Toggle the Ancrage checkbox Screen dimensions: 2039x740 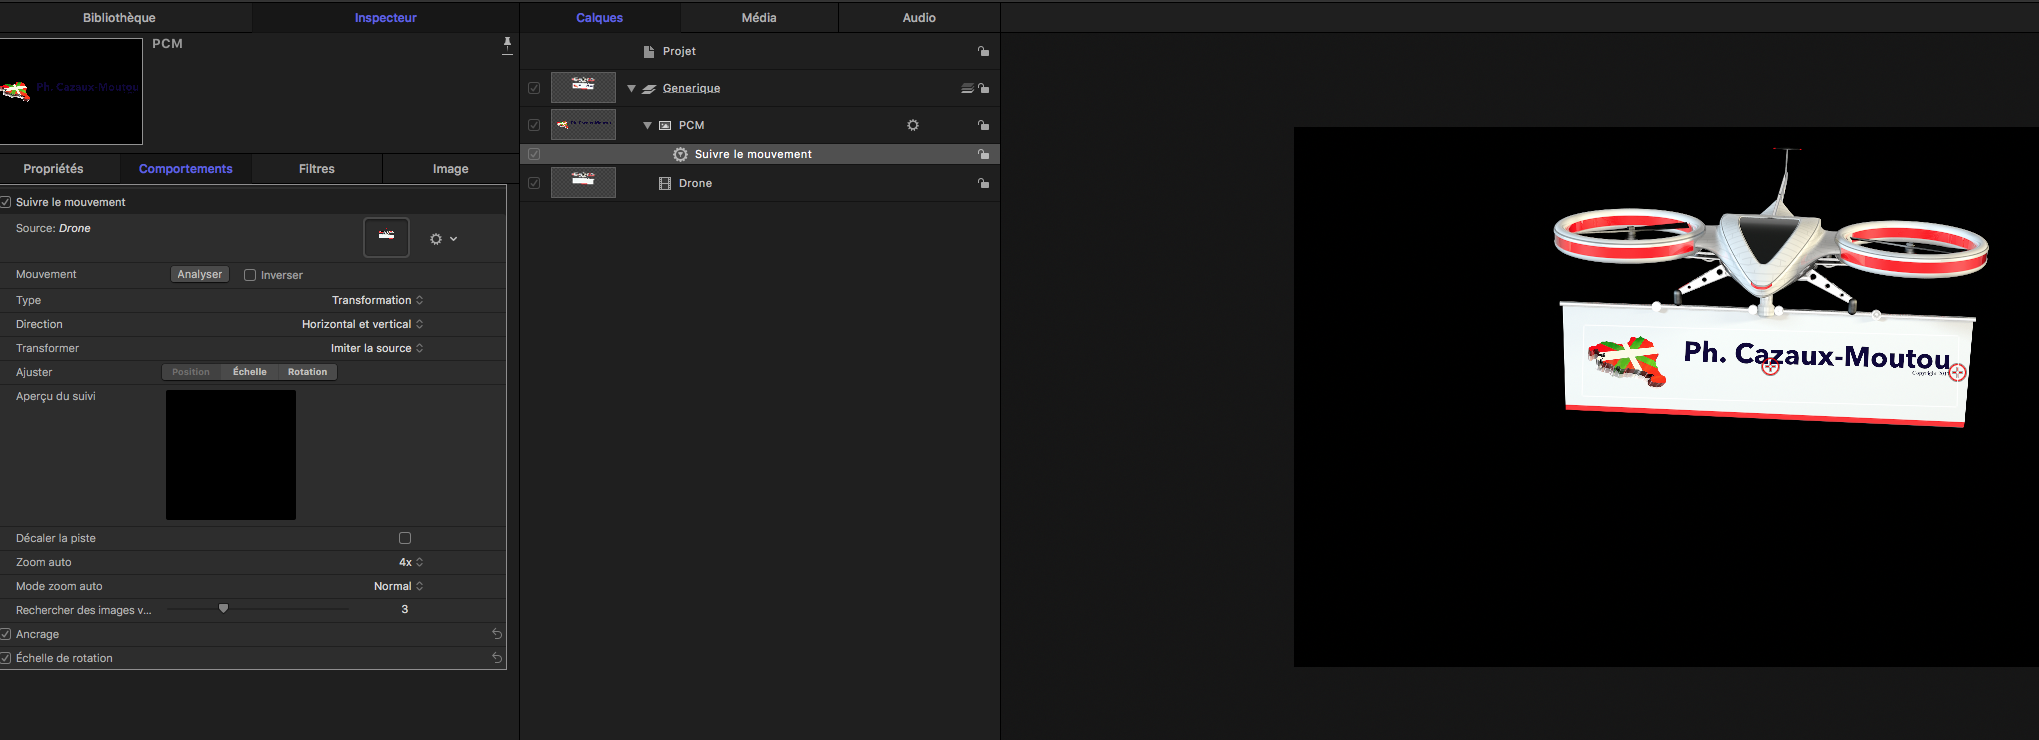pyautogui.click(x=6, y=634)
